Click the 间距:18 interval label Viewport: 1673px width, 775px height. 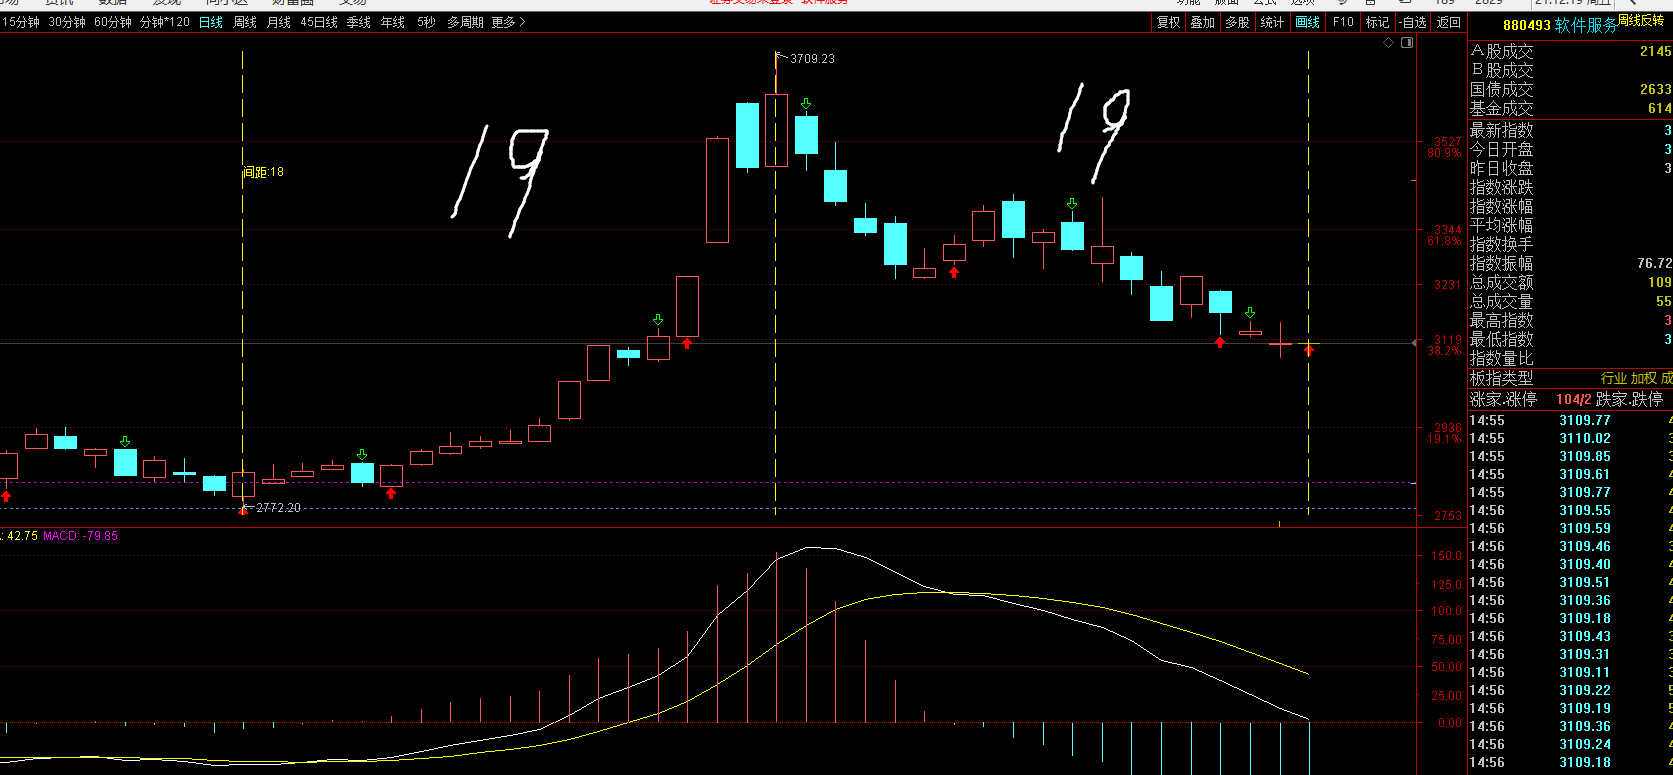click(x=264, y=172)
